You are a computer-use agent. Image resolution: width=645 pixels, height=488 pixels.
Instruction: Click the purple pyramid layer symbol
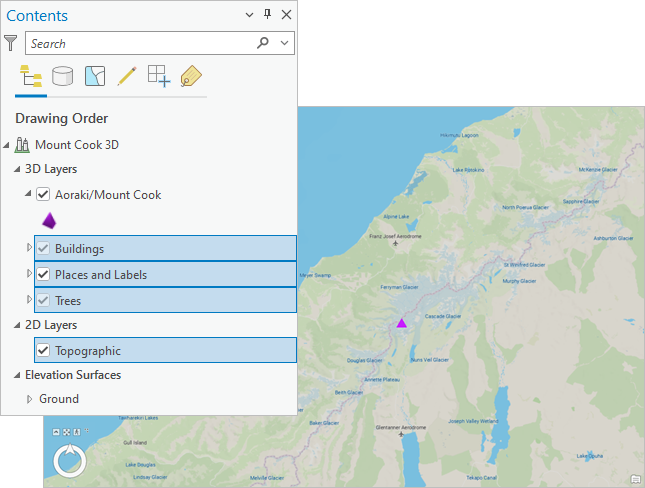tap(48, 221)
